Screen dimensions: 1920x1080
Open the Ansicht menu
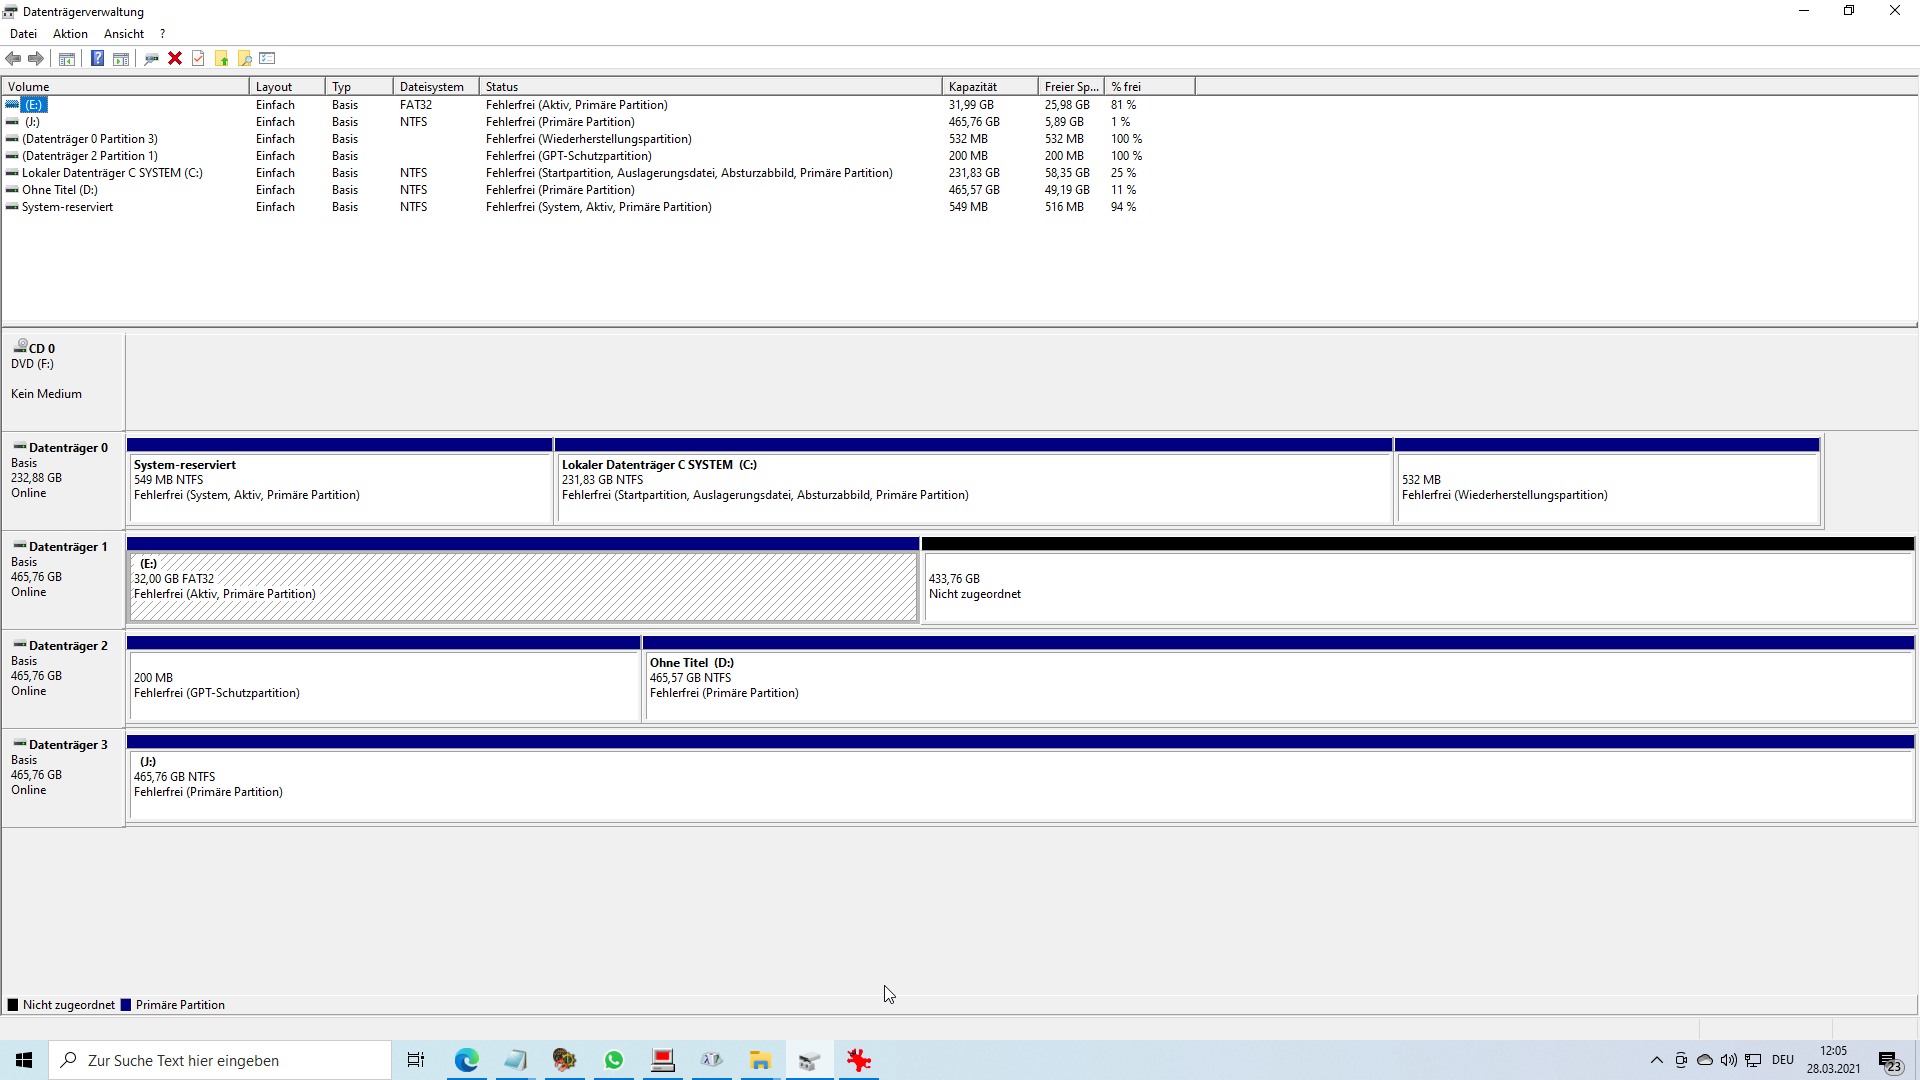pyautogui.click(x=124, y=33)
